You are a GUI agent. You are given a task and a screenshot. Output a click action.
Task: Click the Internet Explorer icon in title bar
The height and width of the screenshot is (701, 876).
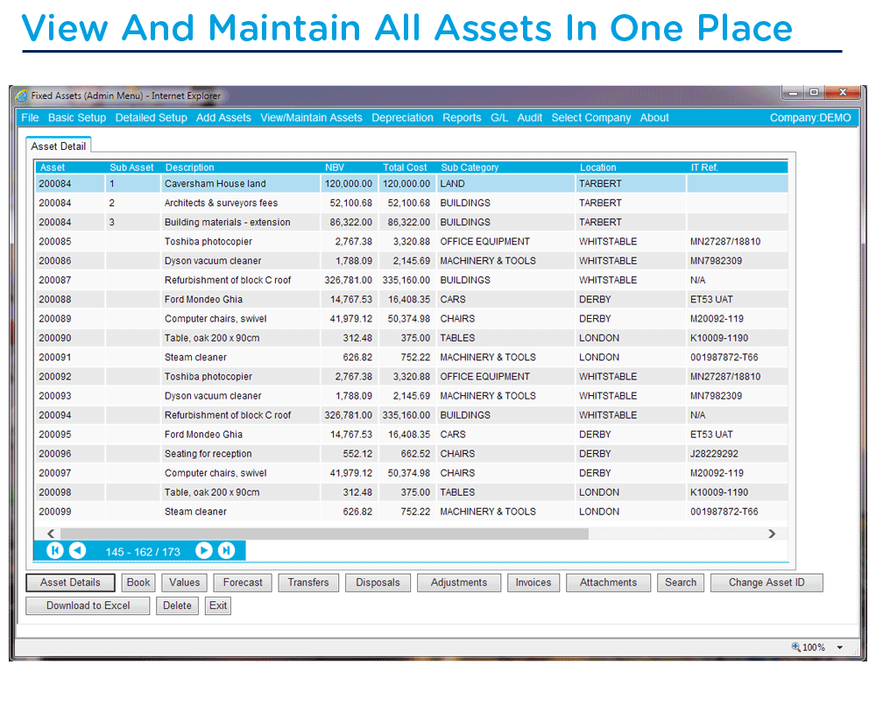coord(22,96)
